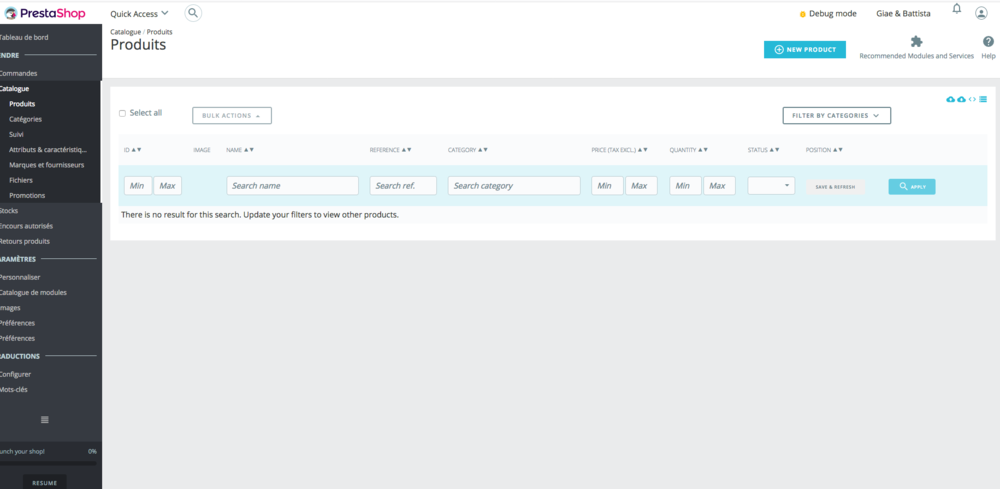Tick the Select all checkbox
Image resolution: width=1000 pixels, height=489 pixels.
122,113
